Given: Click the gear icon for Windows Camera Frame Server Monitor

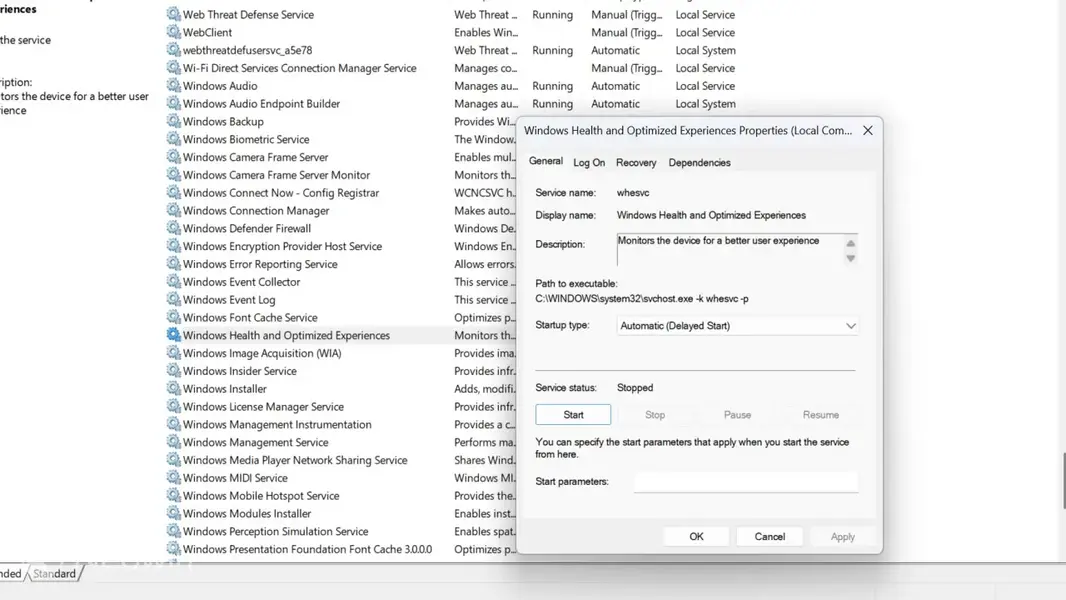Looking at the screenshot, I should pos(173,175).
